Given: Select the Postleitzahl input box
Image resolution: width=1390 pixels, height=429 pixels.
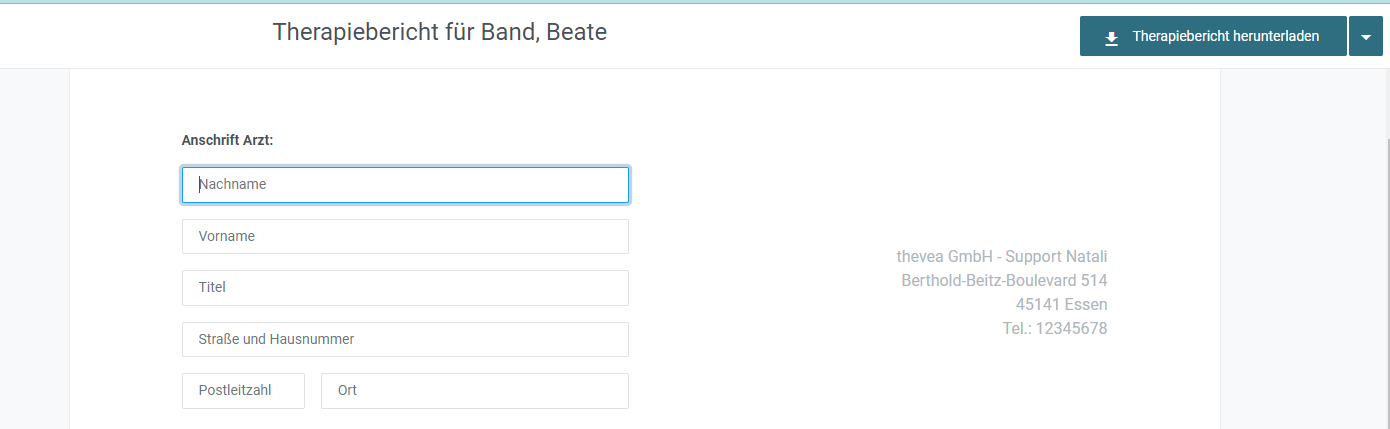Looking at the screenshot, I should click(243, 390).
